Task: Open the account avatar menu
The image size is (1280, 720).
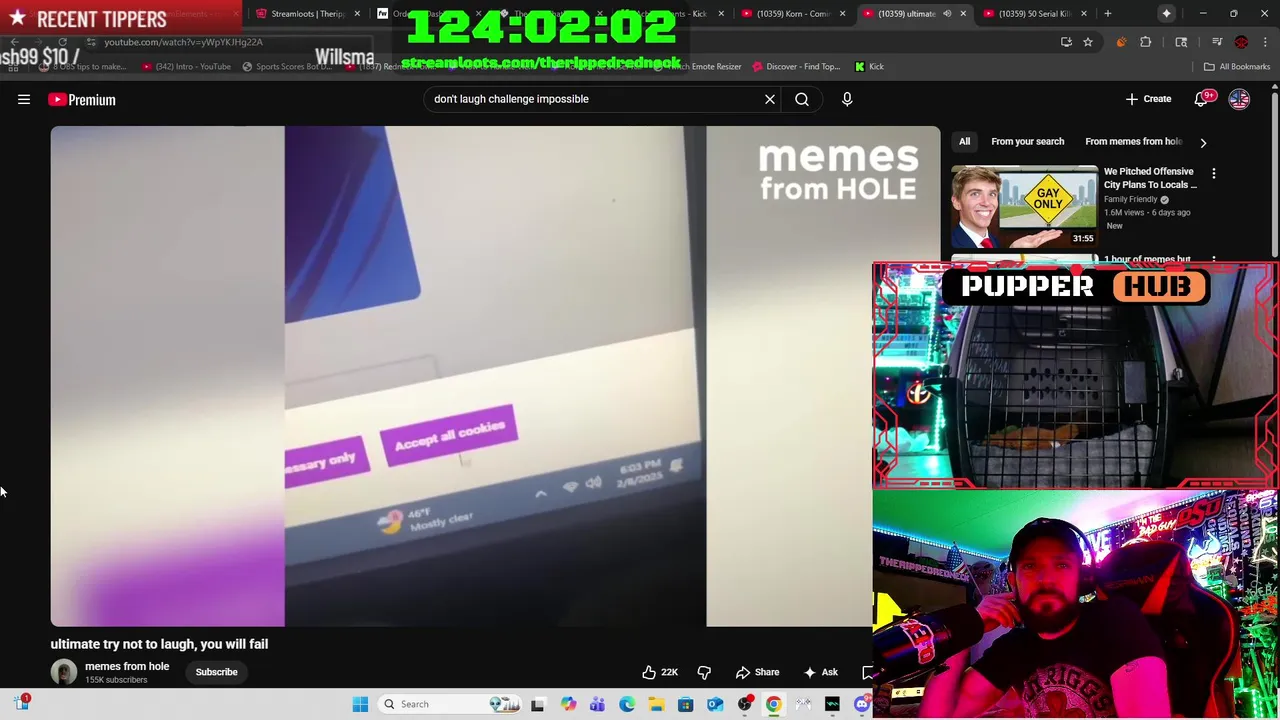Action: (x=1239, y=99)
